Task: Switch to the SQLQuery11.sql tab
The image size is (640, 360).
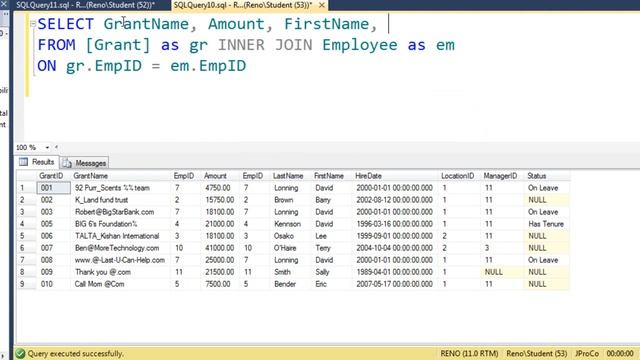Action: (x=85, y=5)
